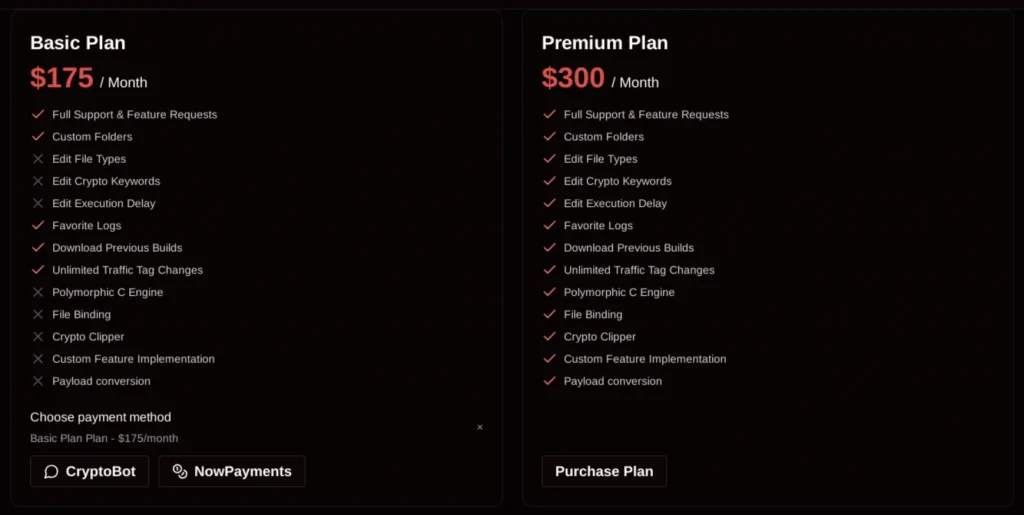Click the checkmark beside Premium Favorite Logs
The height and width of the screenshot is (515, 1024).
[x=549, y=226]
